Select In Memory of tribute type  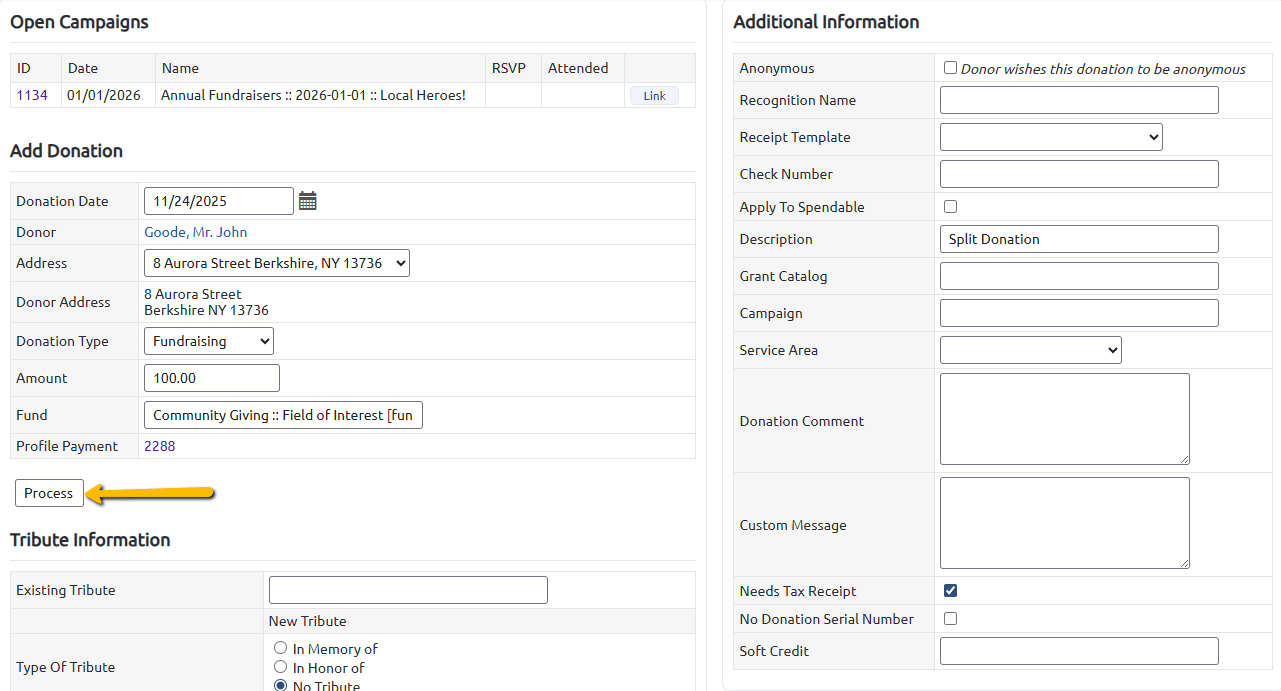click(x=280, y=648)
